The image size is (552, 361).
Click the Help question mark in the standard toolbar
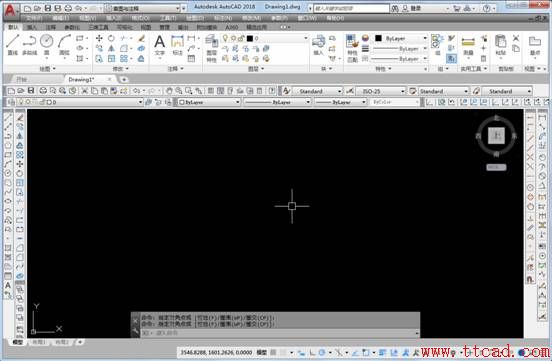pyautogui.click(x=271, y=91)
